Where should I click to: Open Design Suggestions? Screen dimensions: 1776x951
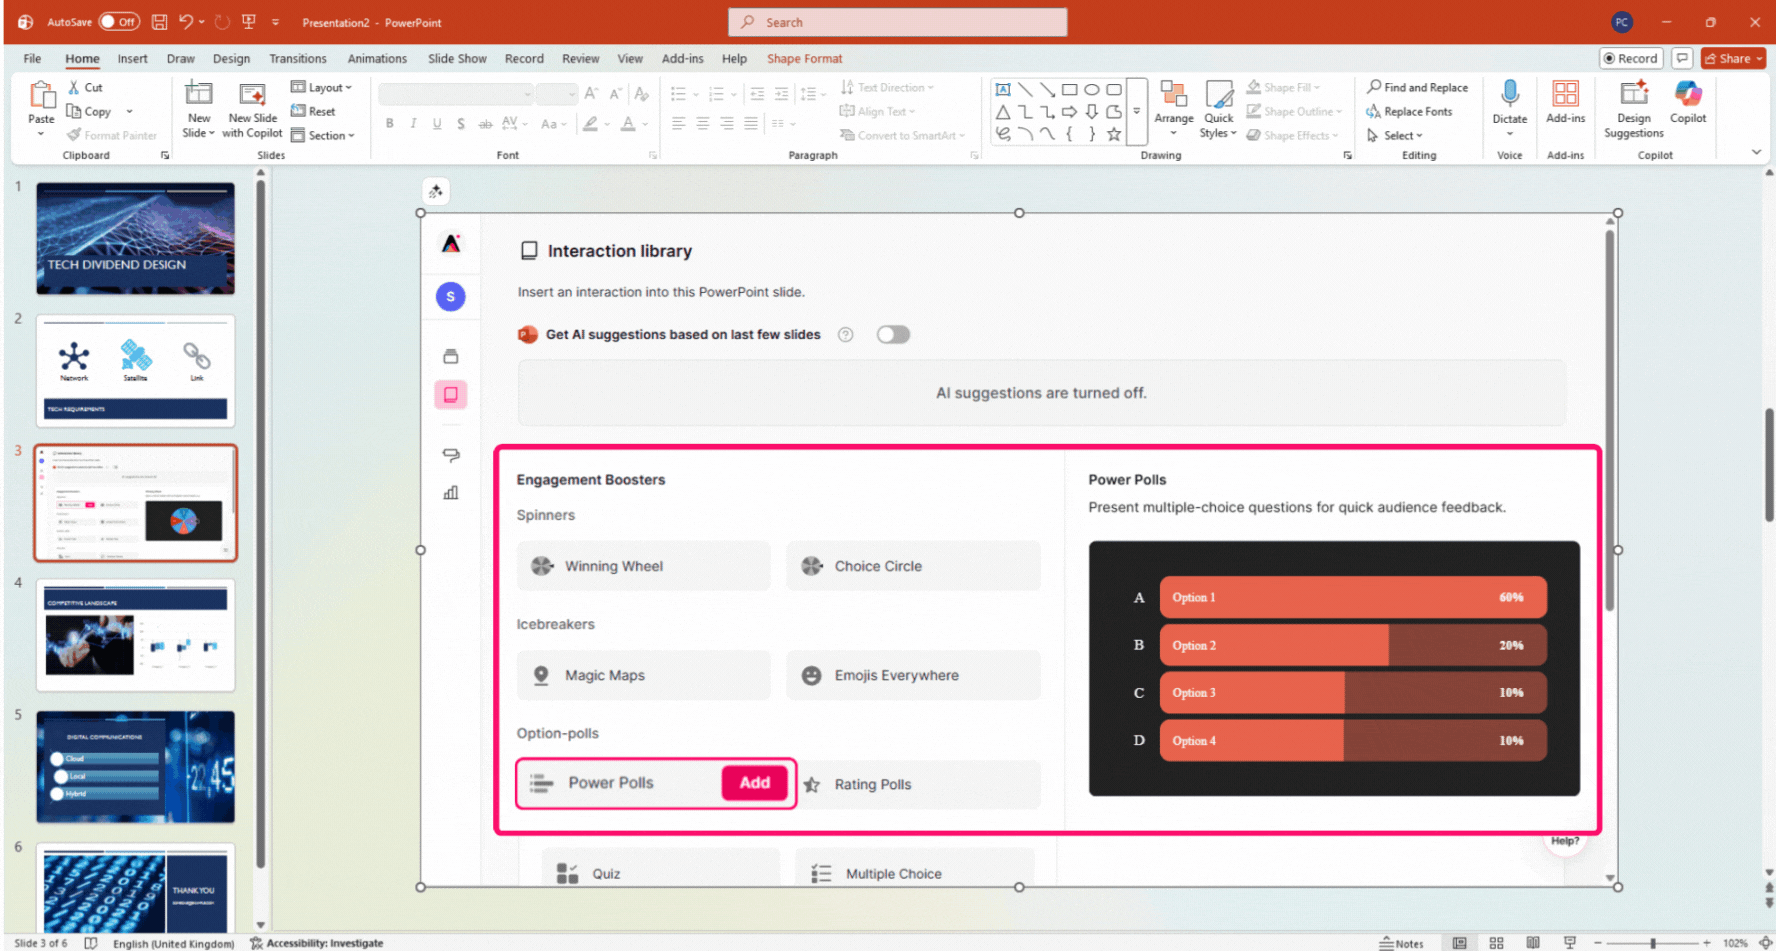(1634, 109)
